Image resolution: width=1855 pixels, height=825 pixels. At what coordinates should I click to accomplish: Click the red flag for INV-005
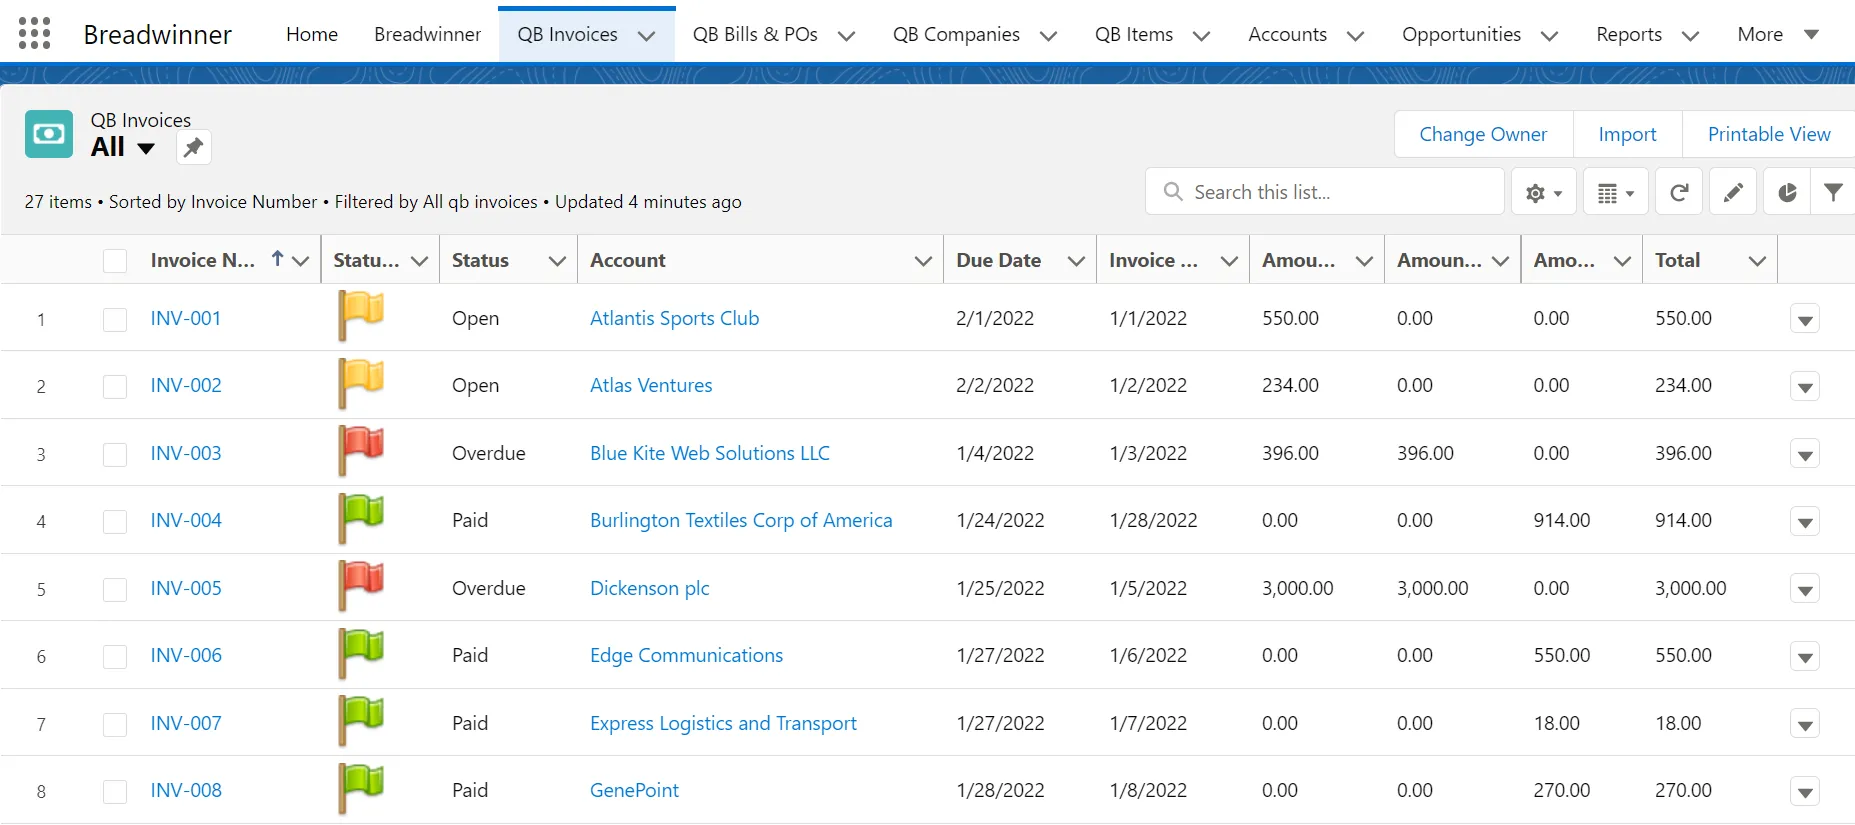pos(361,586)
